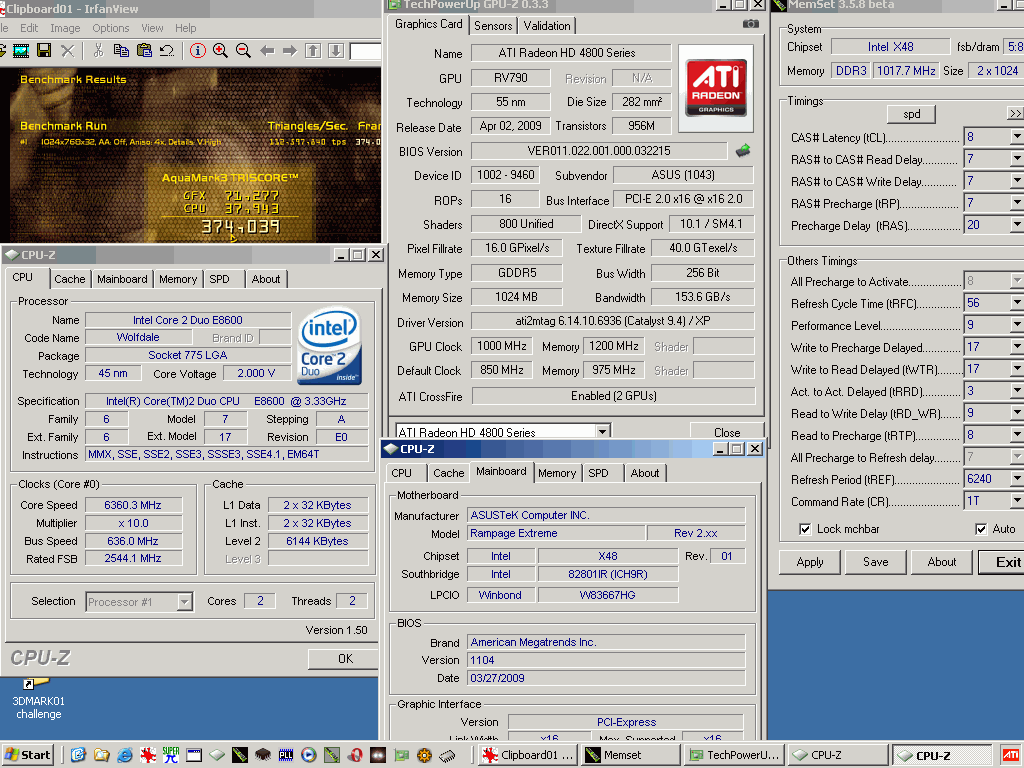
Task: Launch Internet Explorer from quick launch
Action: [x=124, y=755]
